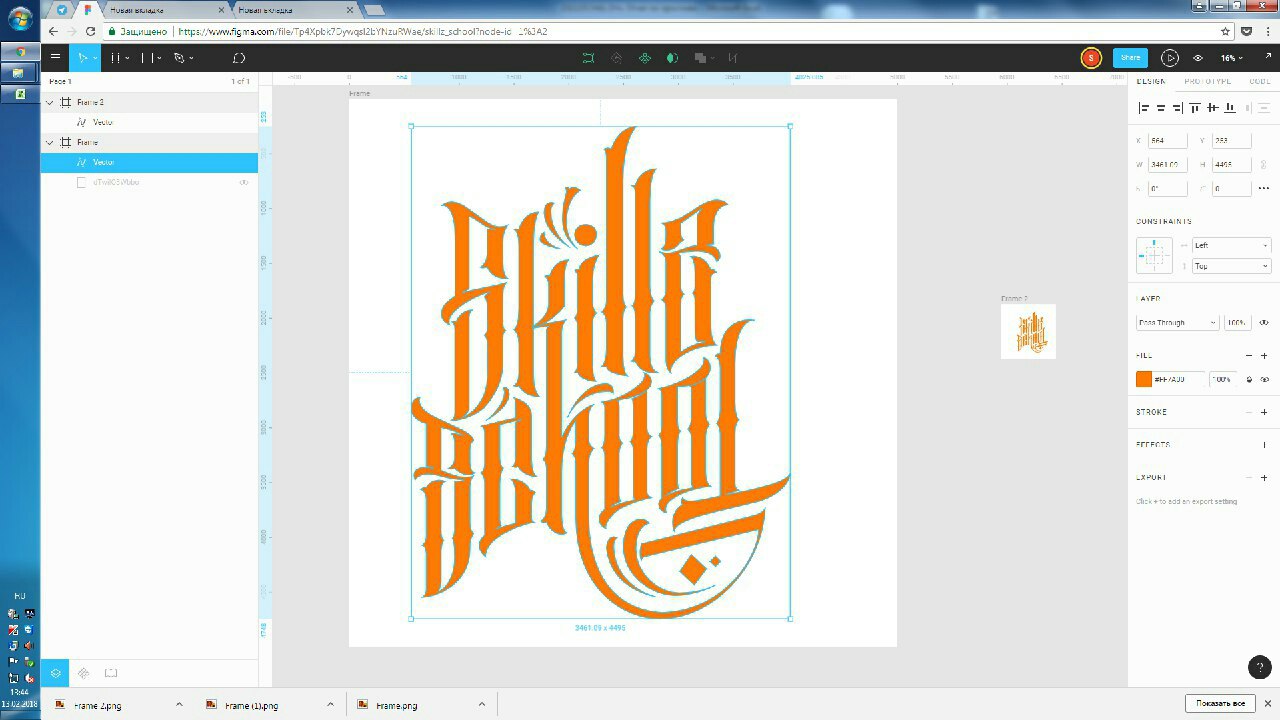
Task: Toggle fill visibility eye next to FF7A00
Action: click(x=1265, y=380)
